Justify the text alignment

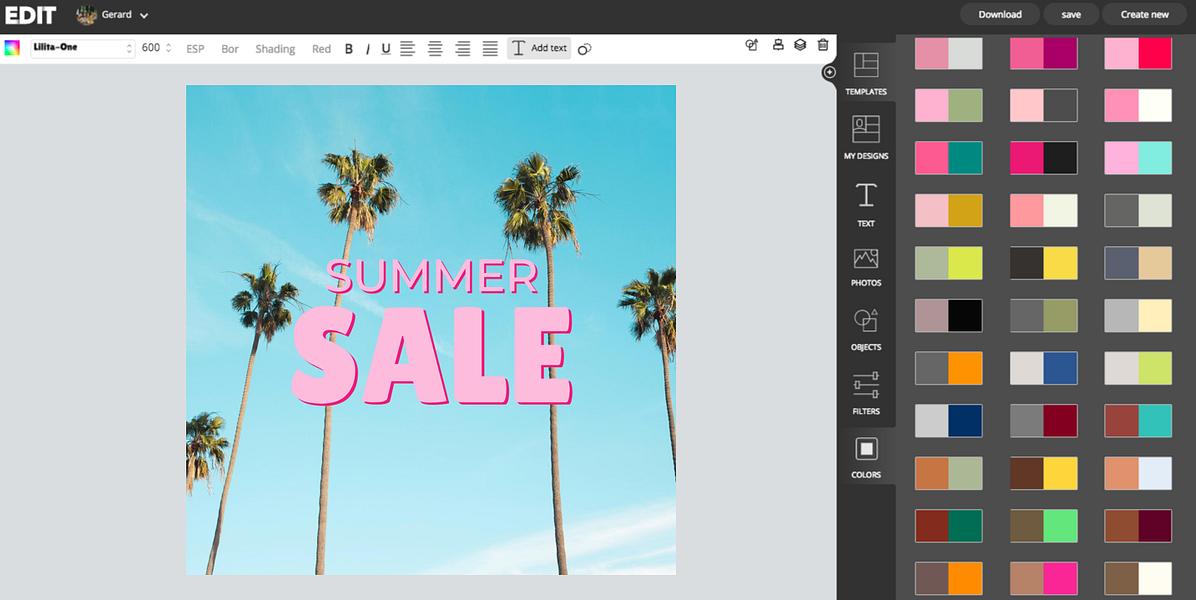[490, 49]
